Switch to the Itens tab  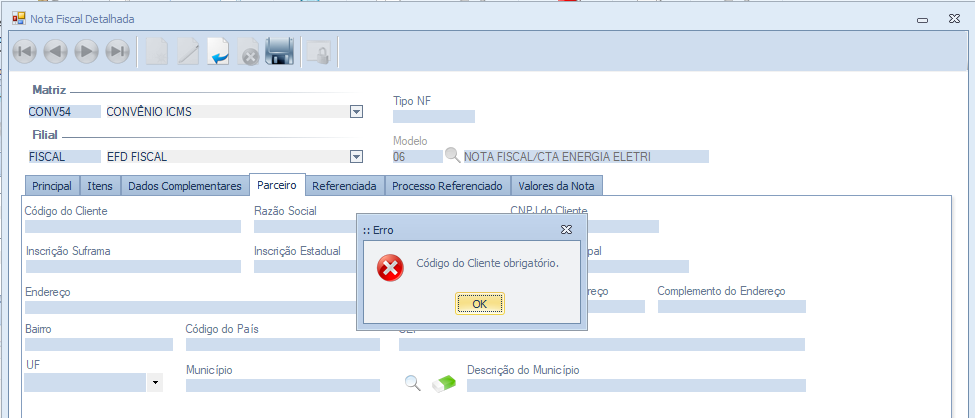100,185
